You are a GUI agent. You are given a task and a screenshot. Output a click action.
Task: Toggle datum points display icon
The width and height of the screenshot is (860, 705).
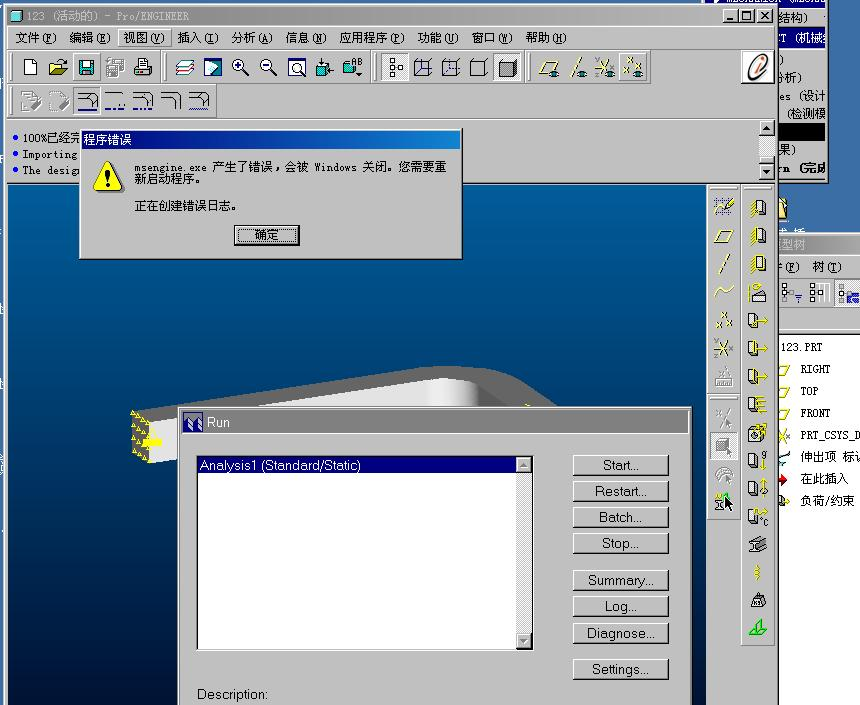[633, 67]
